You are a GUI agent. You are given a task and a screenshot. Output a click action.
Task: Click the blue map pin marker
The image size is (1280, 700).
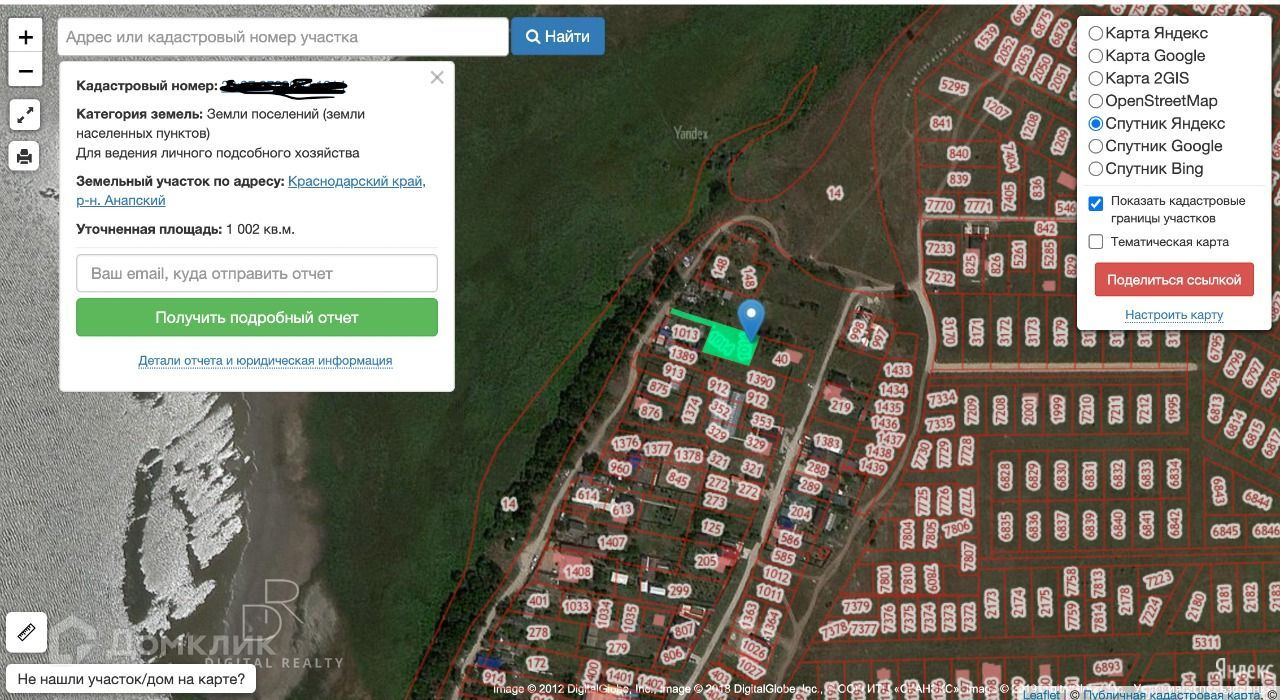(751, 321)
